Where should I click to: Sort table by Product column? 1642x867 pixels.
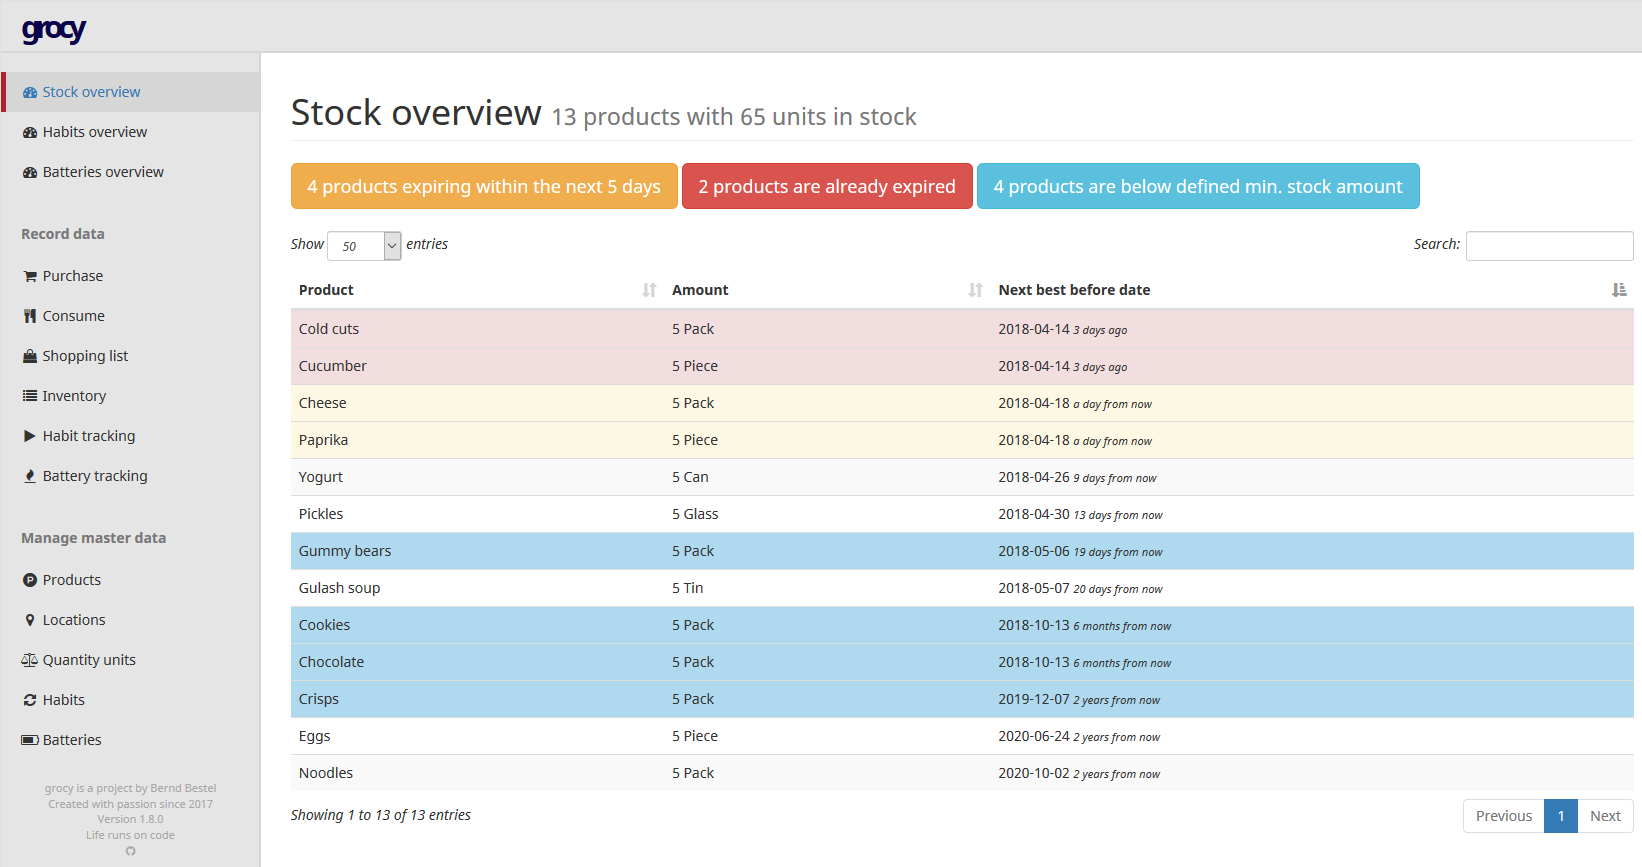click(326, 290)
